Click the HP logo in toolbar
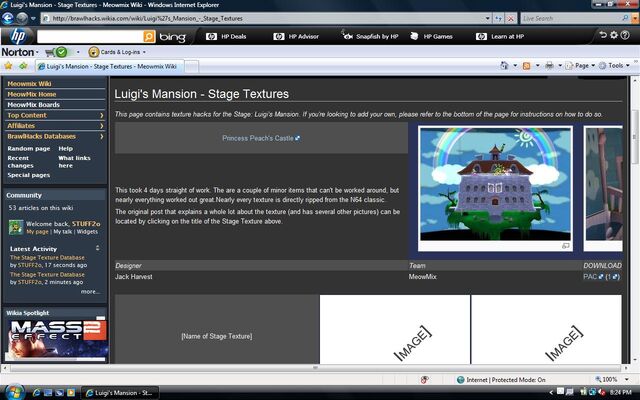 point(17,36)
